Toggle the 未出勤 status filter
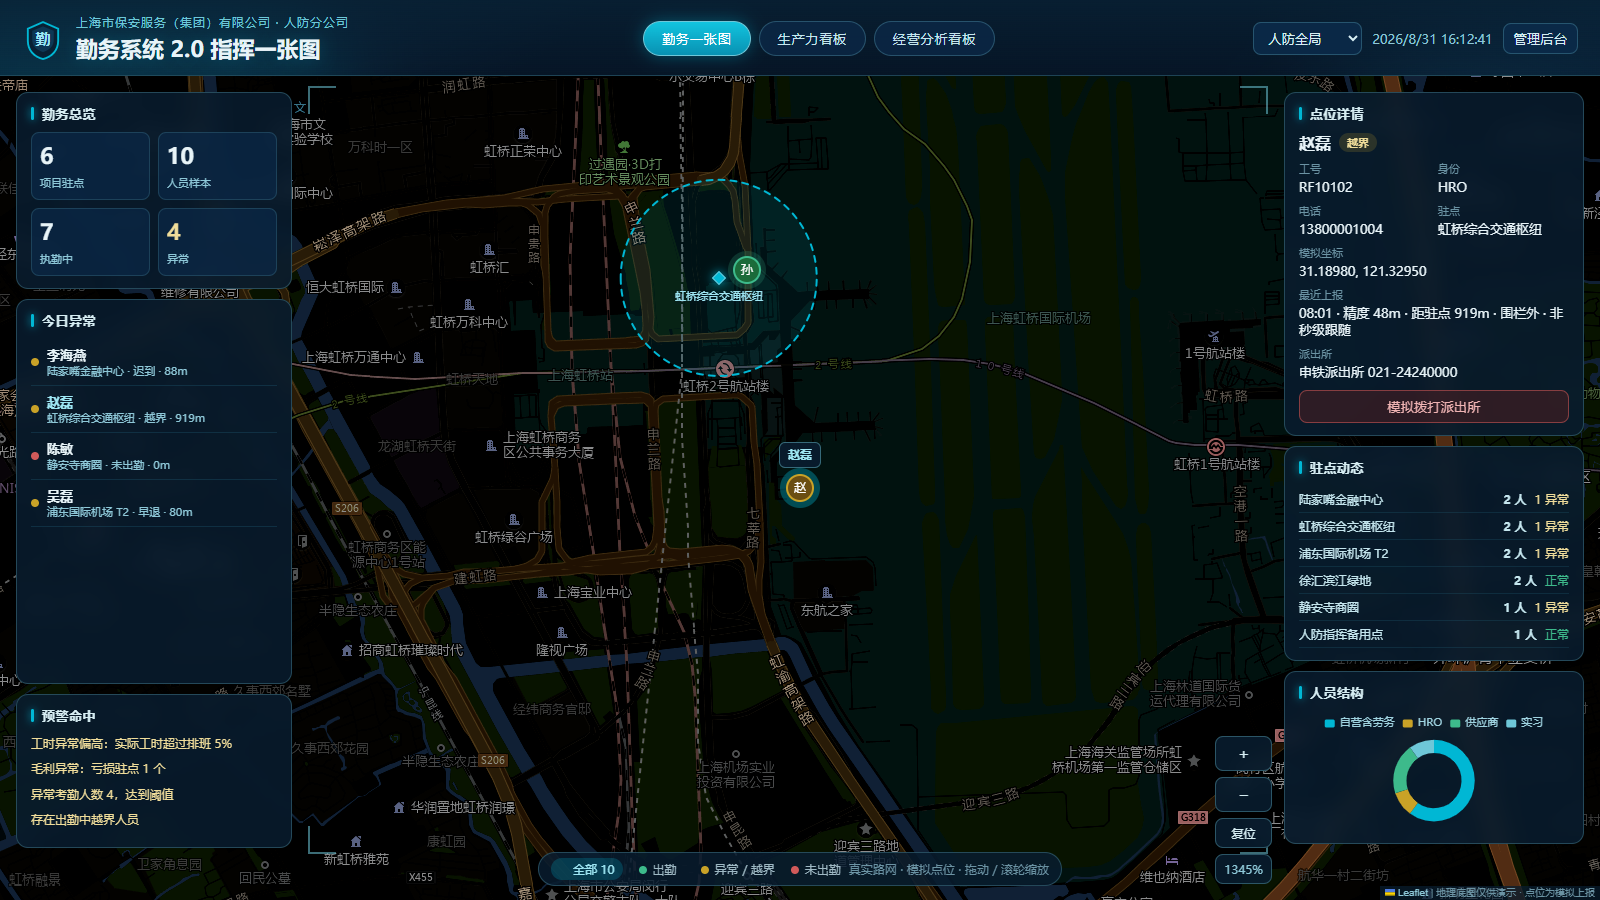Screen dimensions: 1600x900 click(816, 870)
